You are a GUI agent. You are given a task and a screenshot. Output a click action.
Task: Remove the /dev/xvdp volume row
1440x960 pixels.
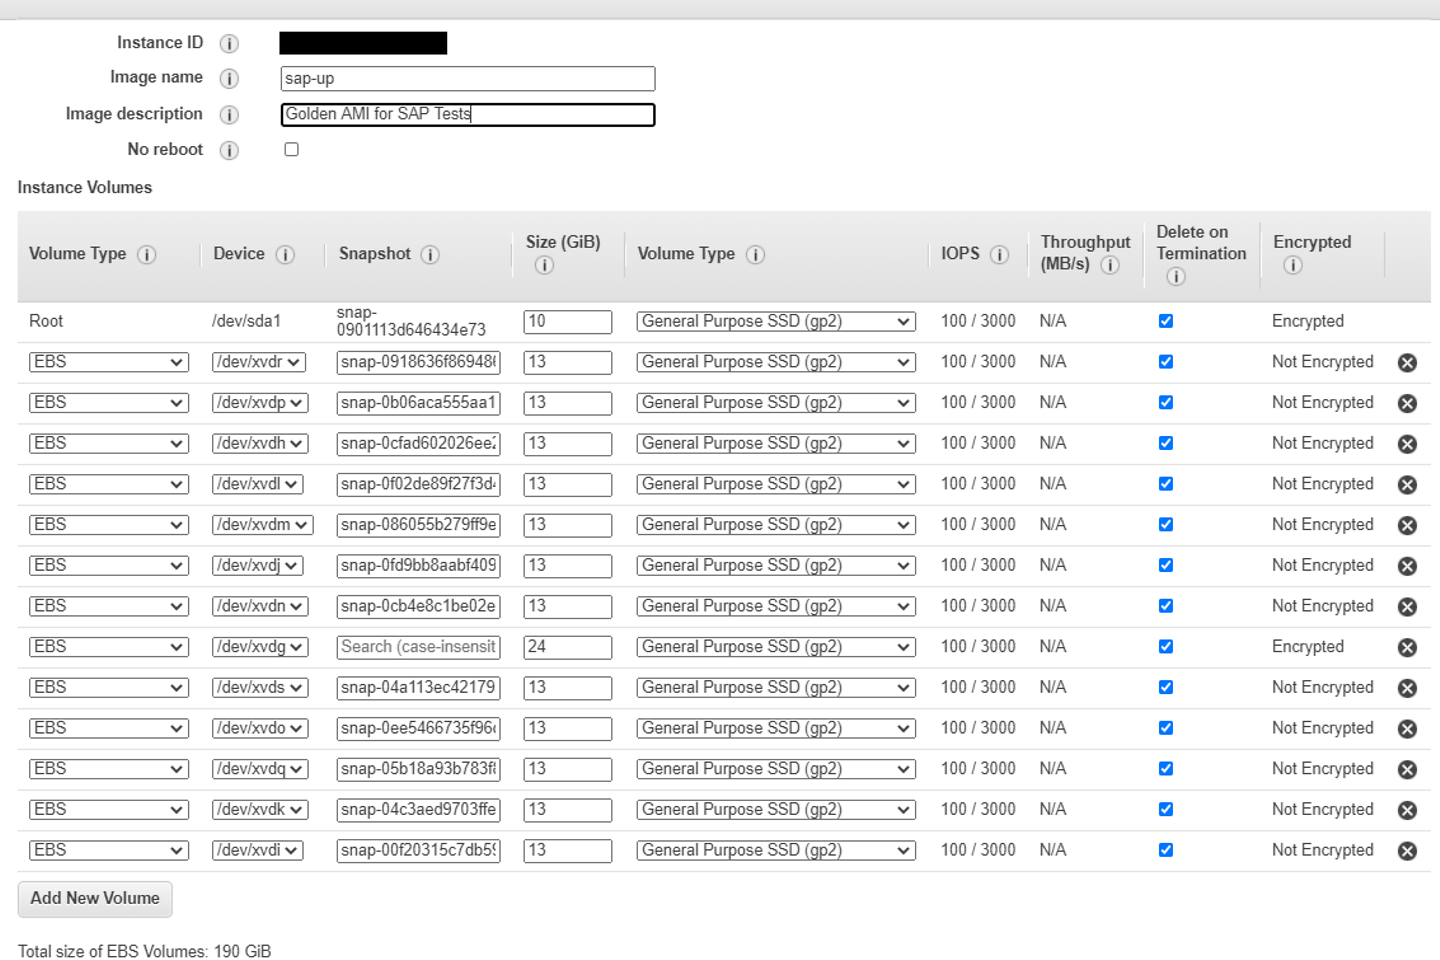[x=1407, y=403]
